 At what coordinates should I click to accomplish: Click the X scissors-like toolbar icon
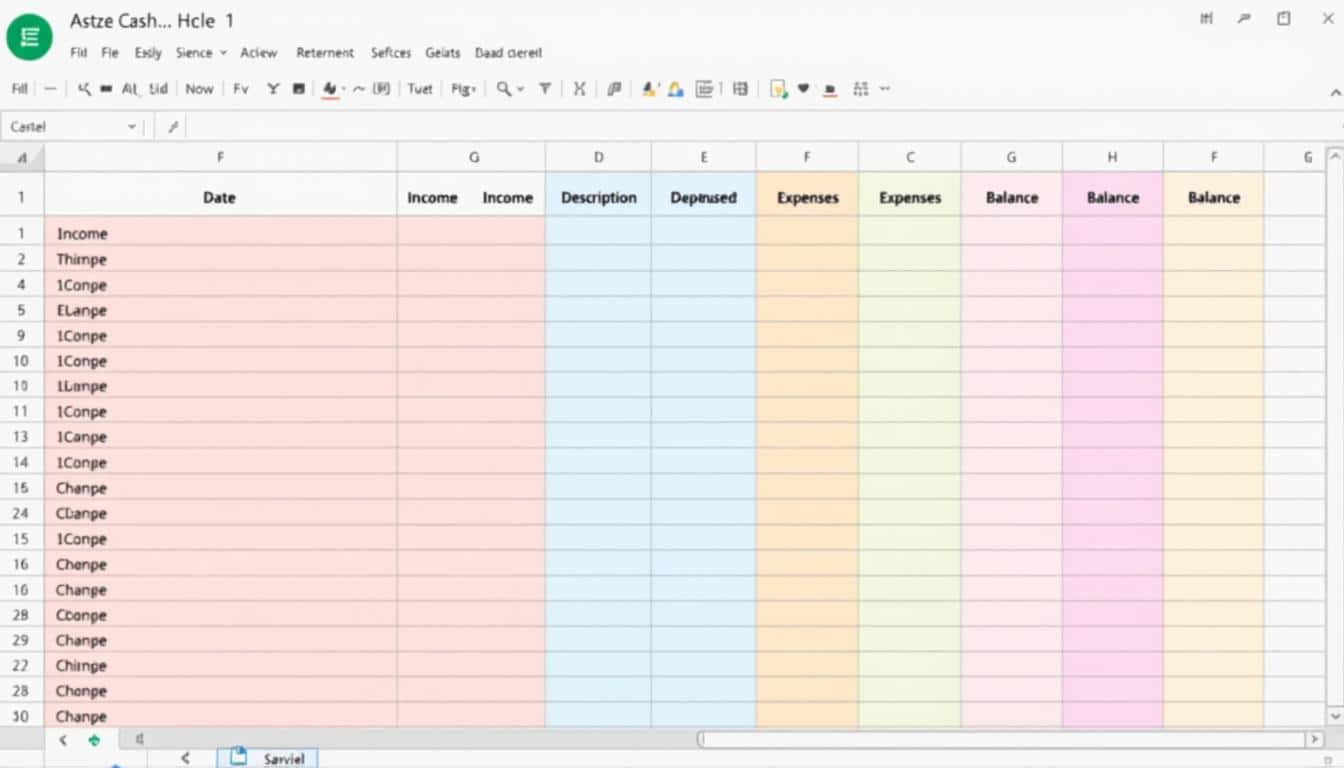579,89
